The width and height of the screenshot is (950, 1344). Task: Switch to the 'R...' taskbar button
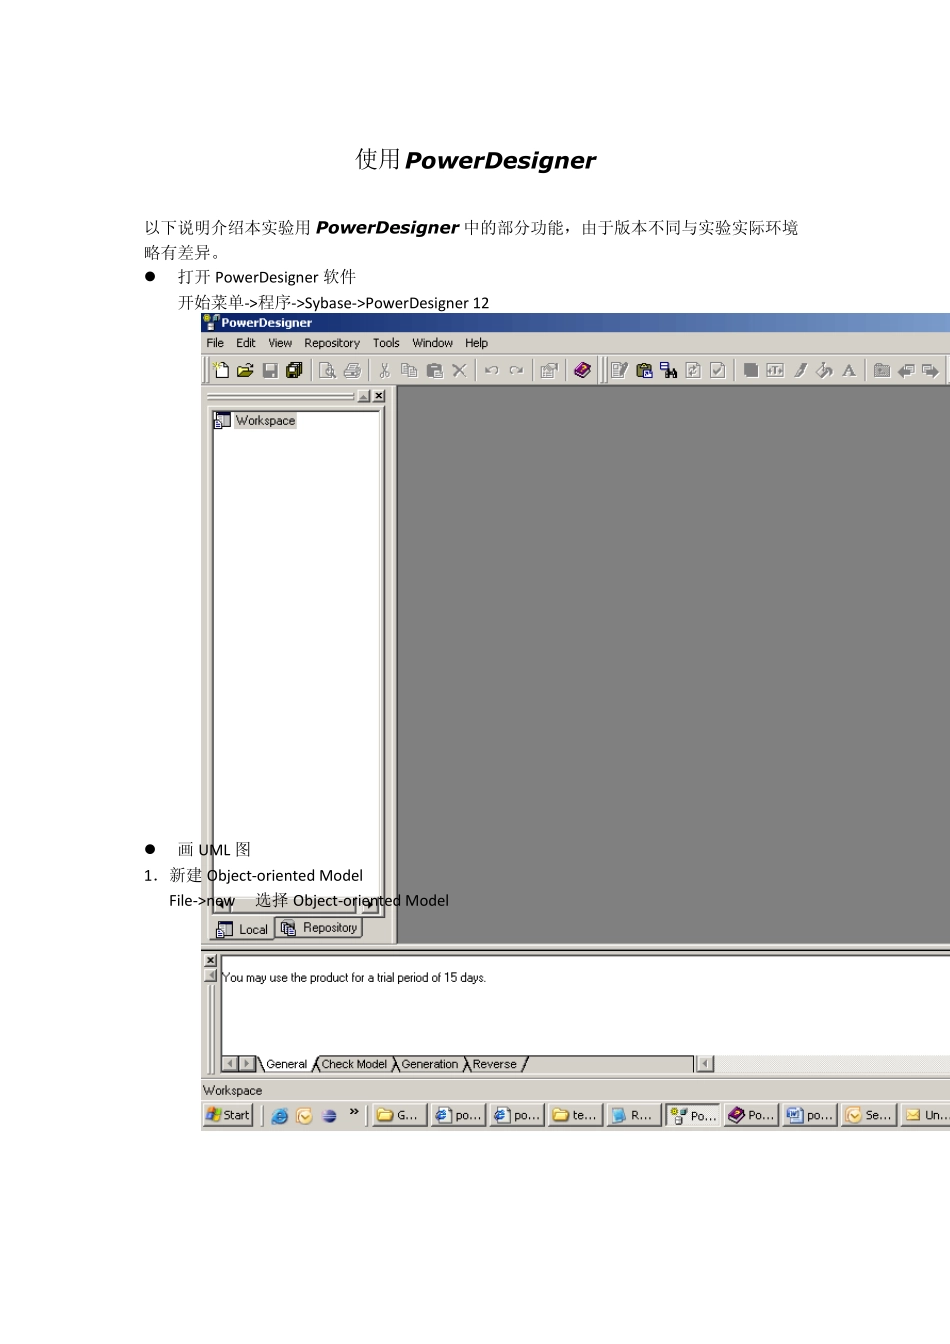633,1115
